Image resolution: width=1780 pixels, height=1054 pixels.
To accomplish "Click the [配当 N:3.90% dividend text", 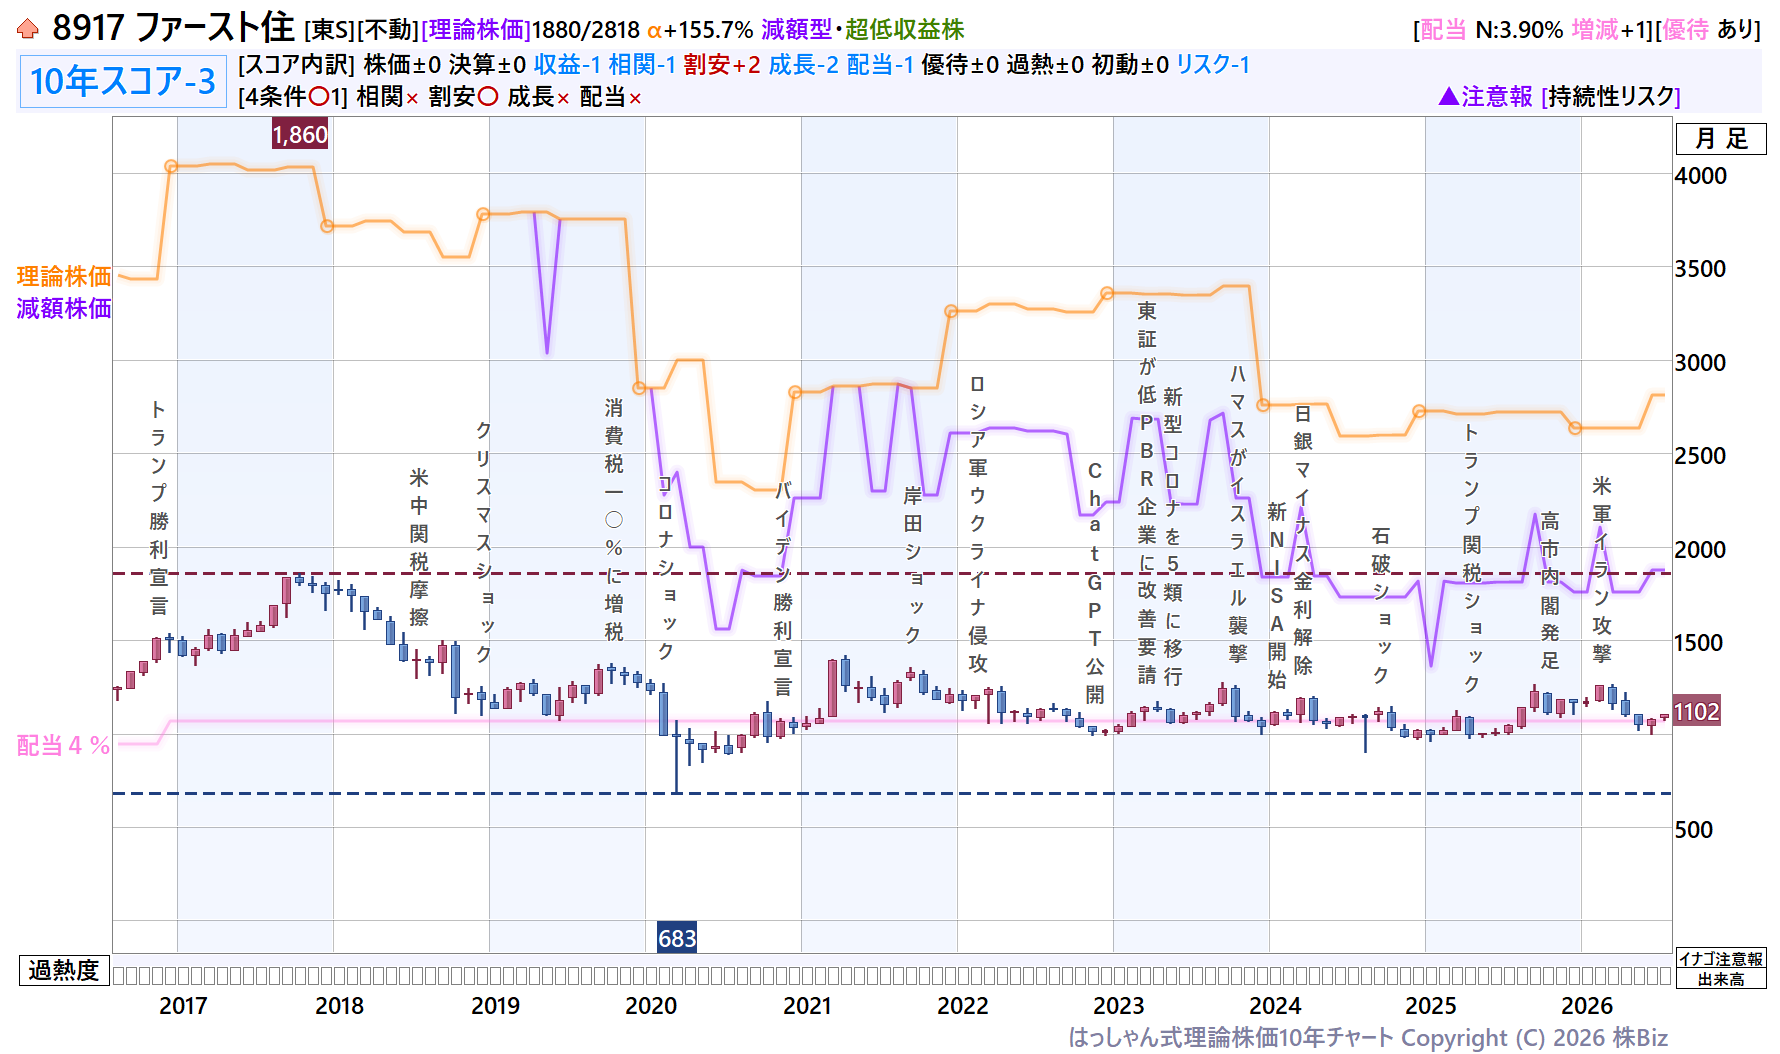I will pos(1488,30).
